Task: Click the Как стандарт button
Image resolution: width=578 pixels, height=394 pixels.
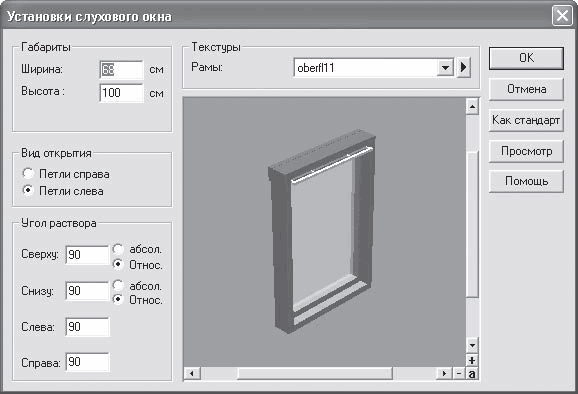Action: point(526,120)
